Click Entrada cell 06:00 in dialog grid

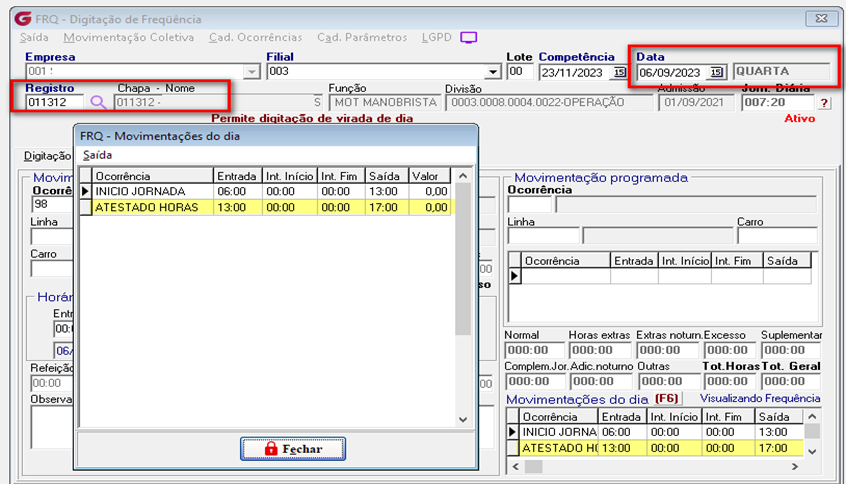(238, 192)
